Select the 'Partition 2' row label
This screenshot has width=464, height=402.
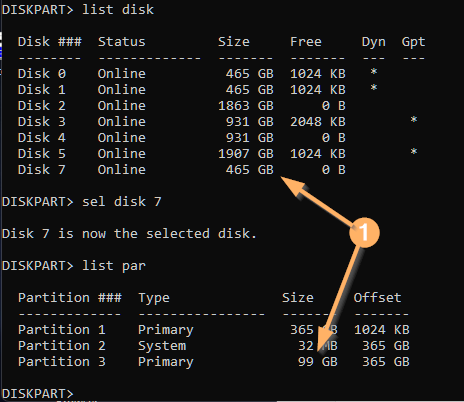pos(62,346)
